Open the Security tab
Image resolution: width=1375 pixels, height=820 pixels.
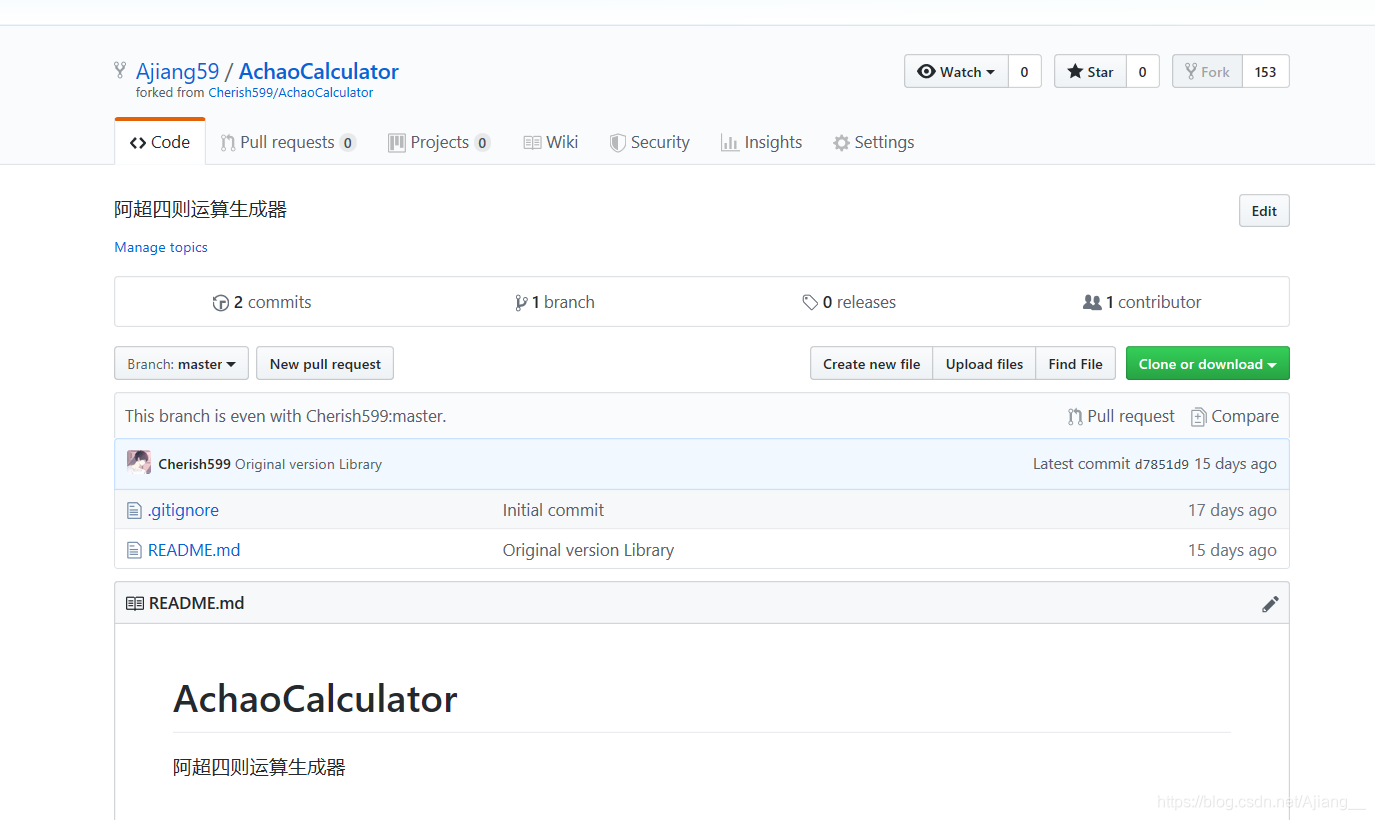(x=650, y=142)
